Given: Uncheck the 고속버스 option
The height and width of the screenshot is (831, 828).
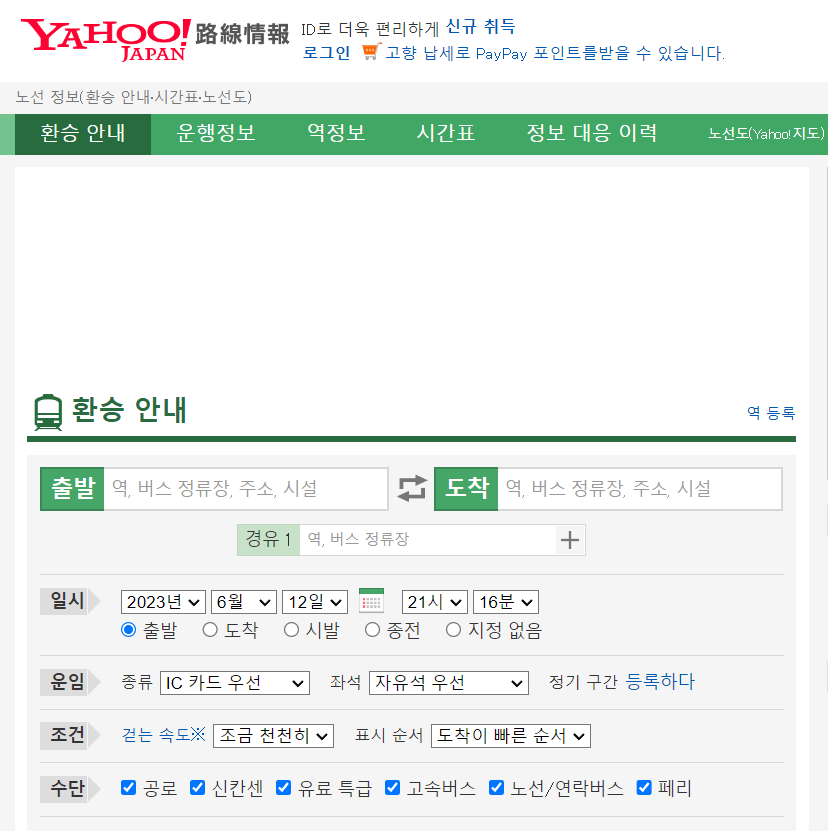Looking at the screenshot, I should click(x=392, y=788).
